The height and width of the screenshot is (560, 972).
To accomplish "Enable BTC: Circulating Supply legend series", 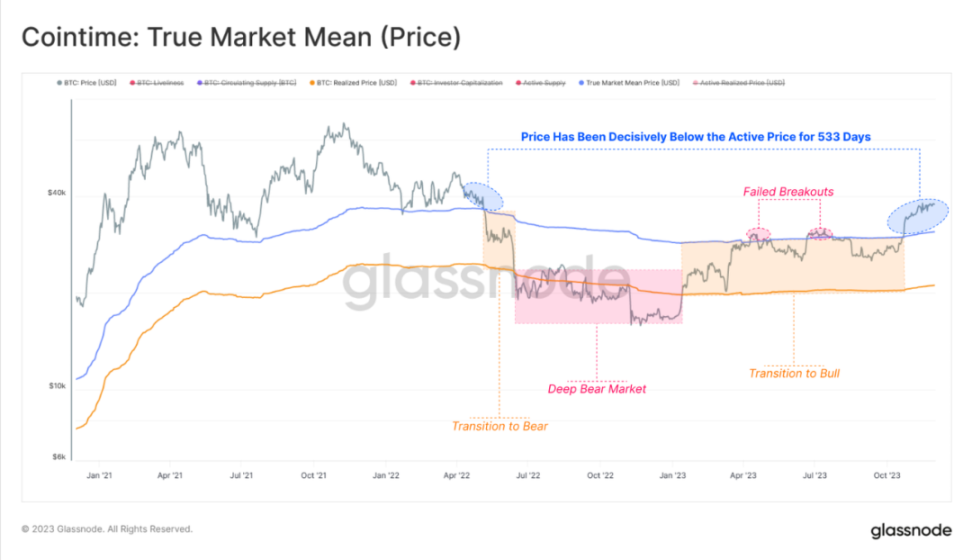I will [x=247, y=82].
